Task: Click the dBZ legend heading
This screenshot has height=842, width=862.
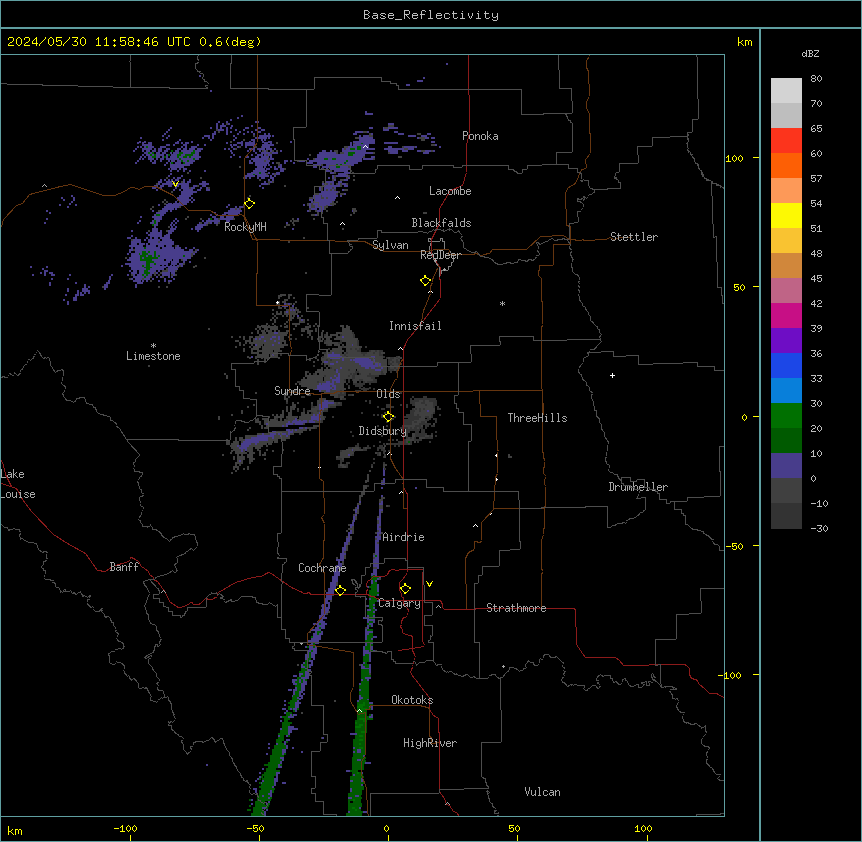Action: (x=810, y=53)
